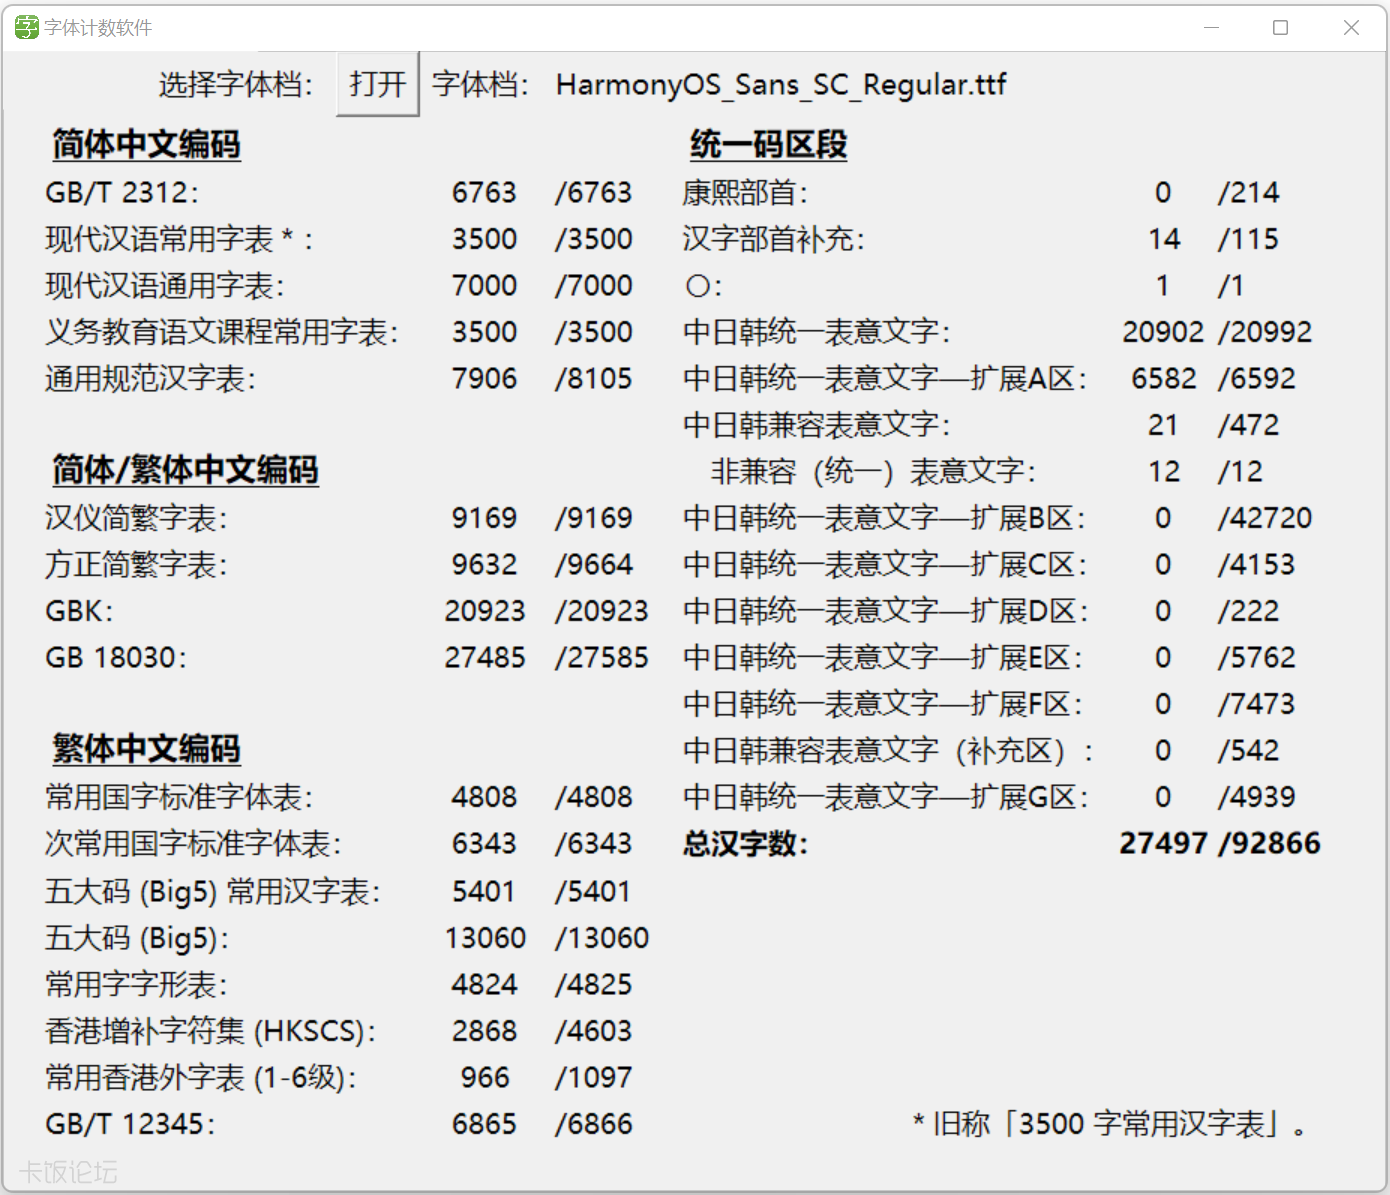The height and width of the screenshot is (1195, 1390).
Task: Close the 字体计数软件 window
Action: tap(1351, 27)
